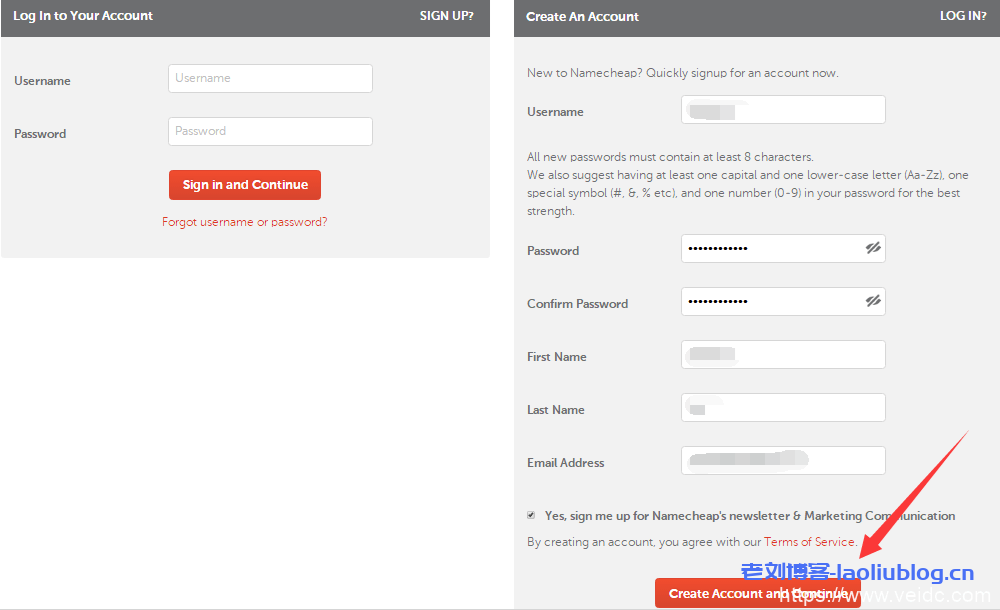
Task: Click the Email Address field
Action: [783, 460]
